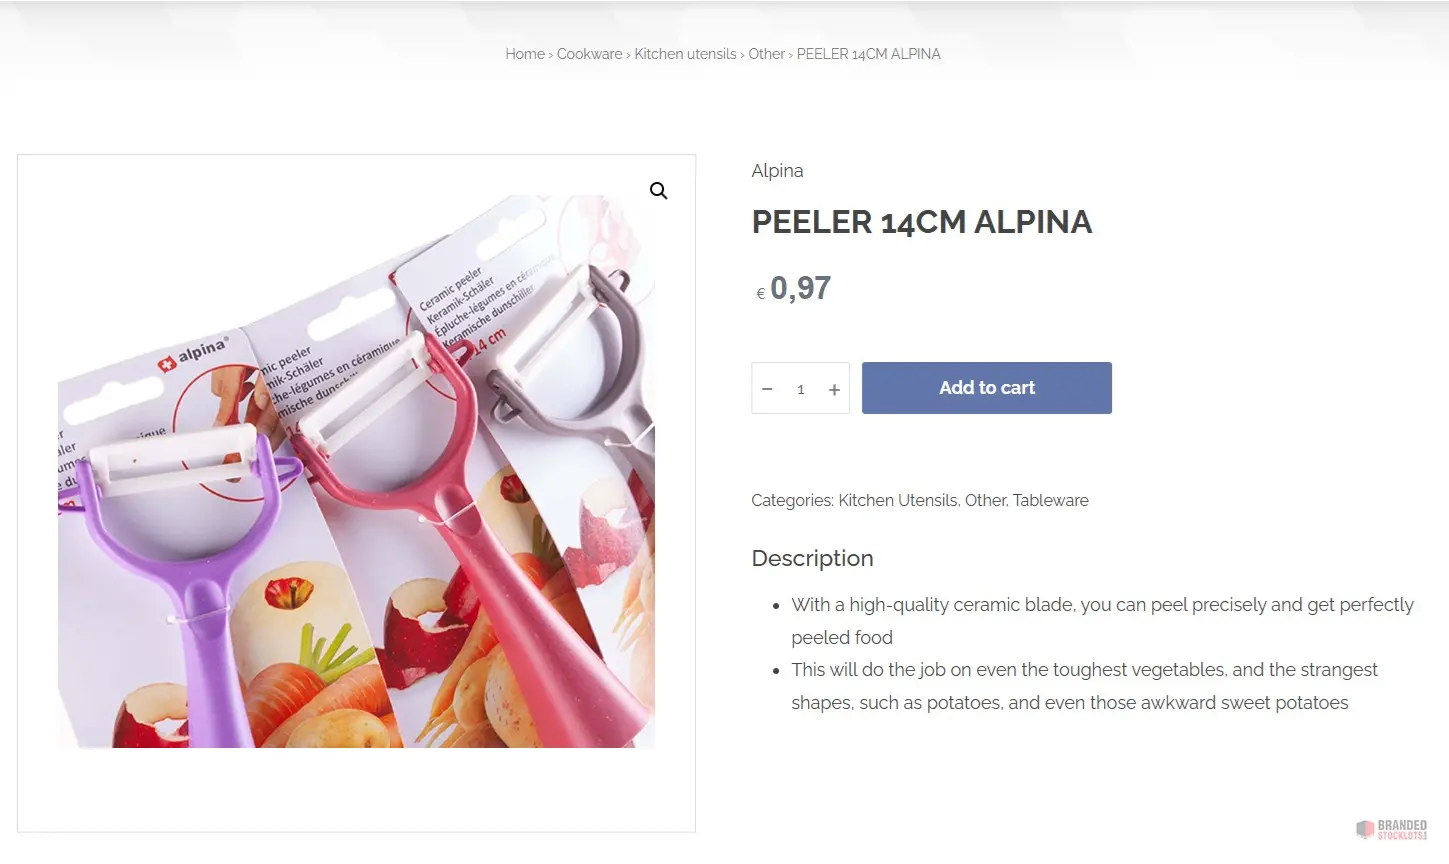The height and width of the screenshot is (864, 1449).
Task: Open the magnifier zoom icon on product image
Action: pos(658,190)
